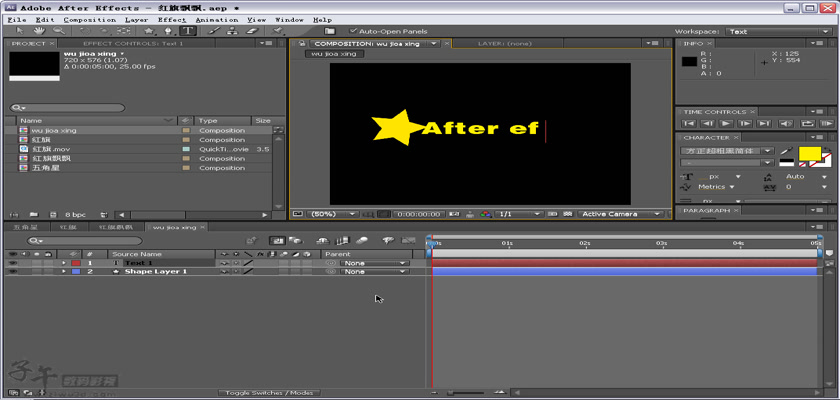Image resolution: width=840 pixels, height=400 pixels.
Task: Open the font family dropdown arrow
Action: click(769, 151)
